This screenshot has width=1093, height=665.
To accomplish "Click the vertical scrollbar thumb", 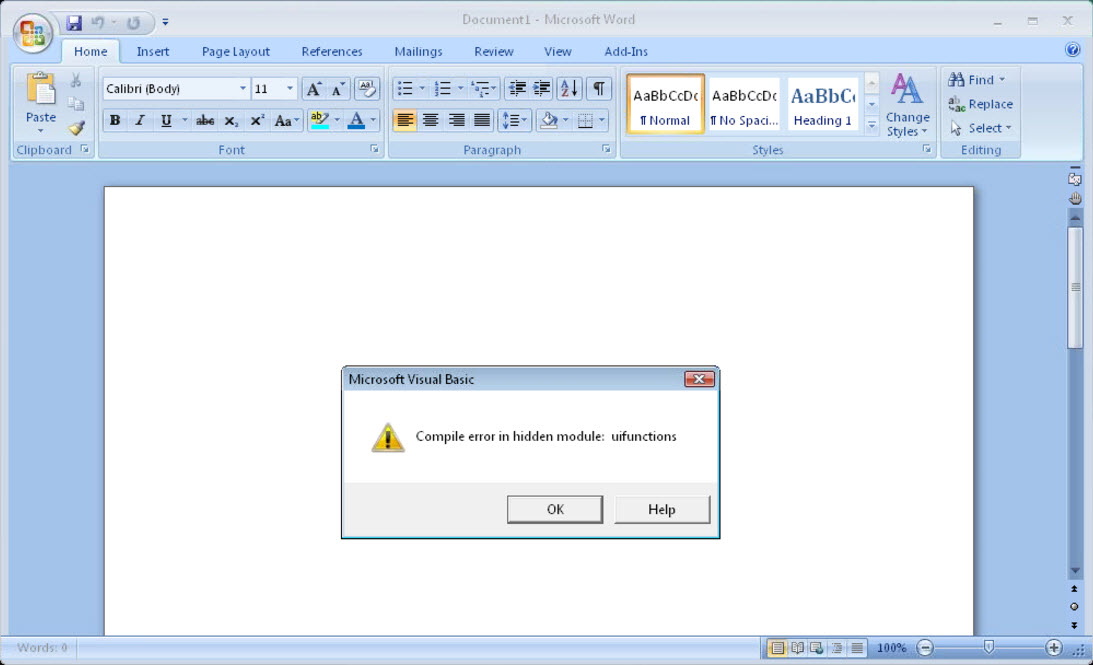I will pos(1075,287).
